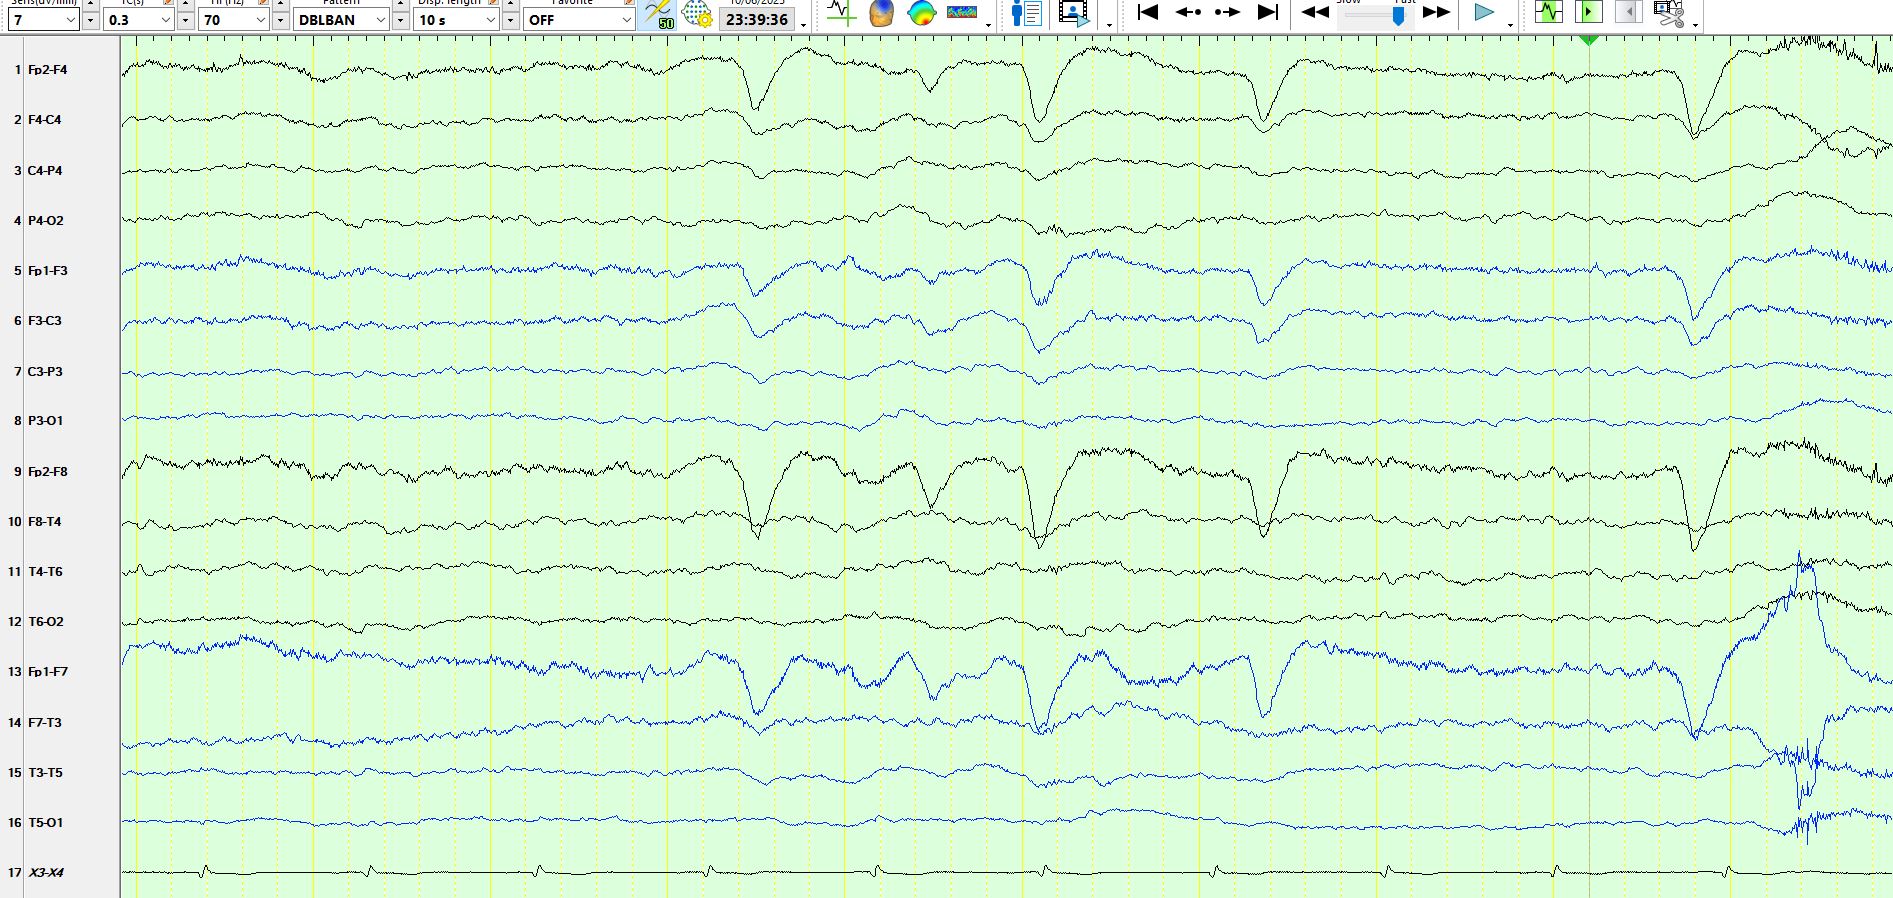This screenshot has height=898, width=1893.
Task: Toggle forward page scroll mode button
Action: click(x=1588, y=12)
